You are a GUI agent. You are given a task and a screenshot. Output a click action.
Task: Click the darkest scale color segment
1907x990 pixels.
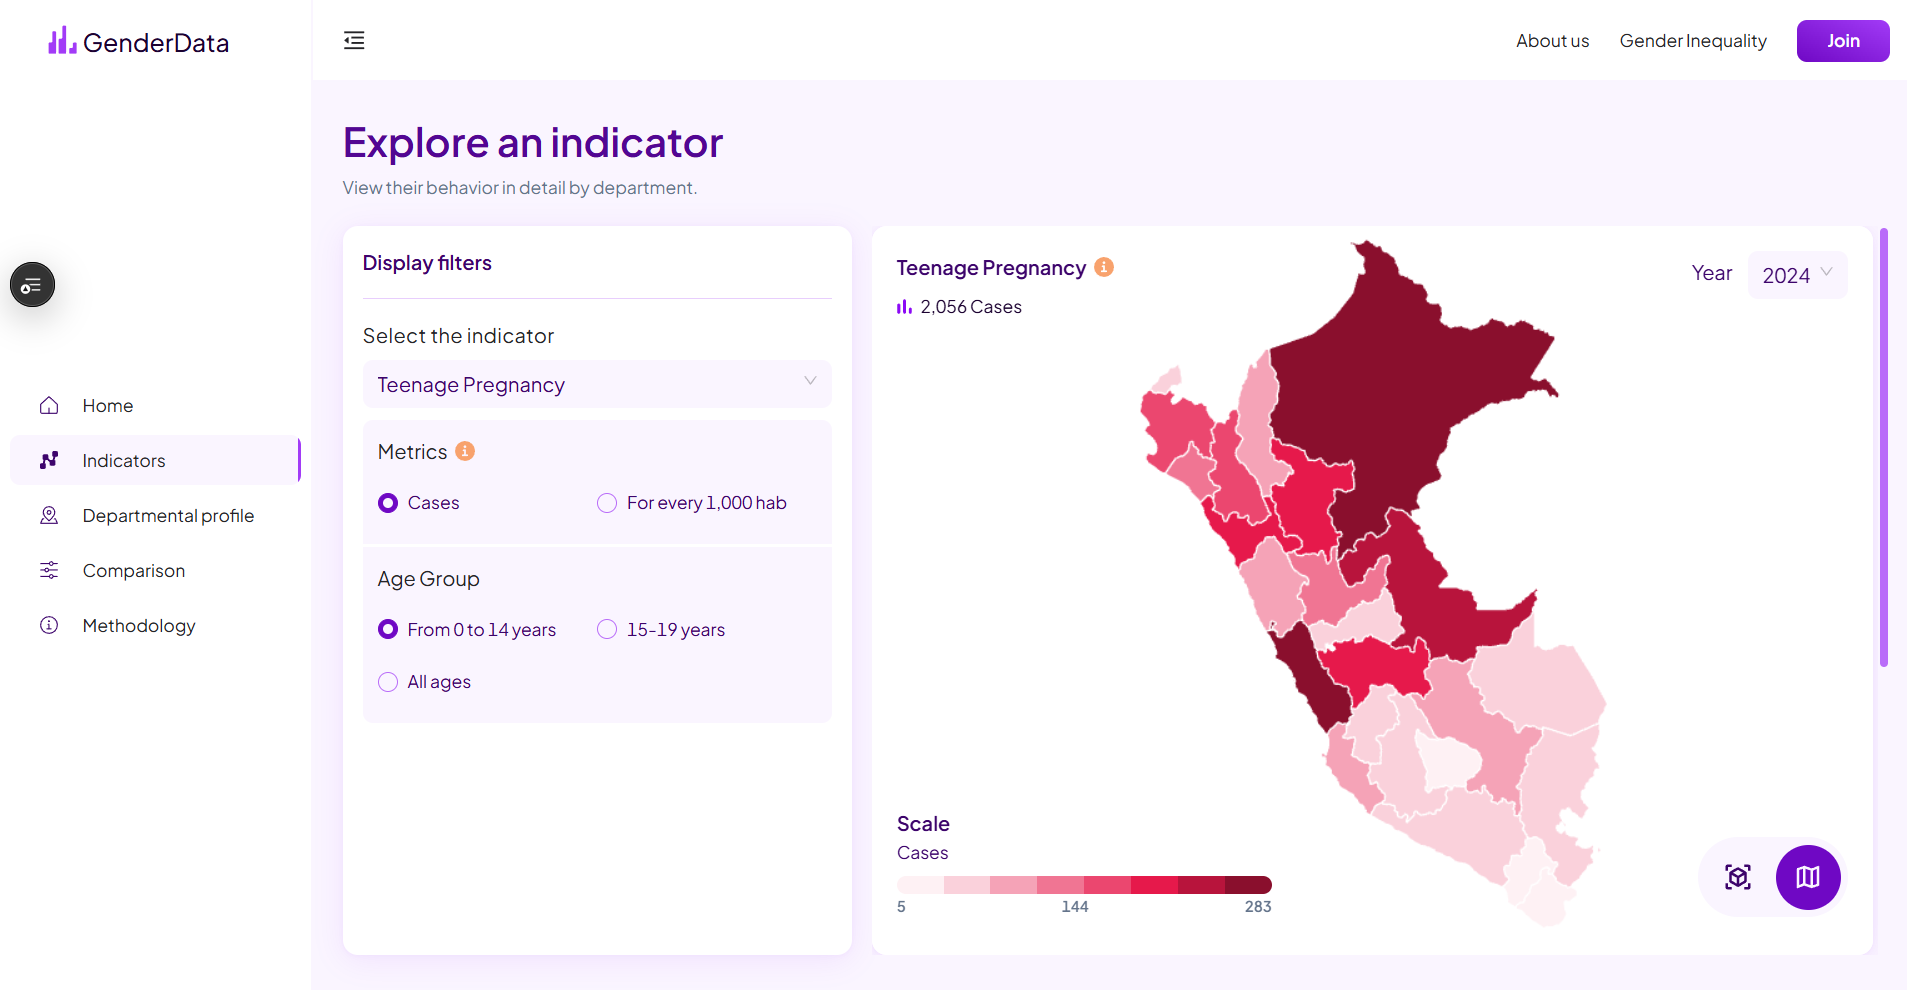(1248, 885)
